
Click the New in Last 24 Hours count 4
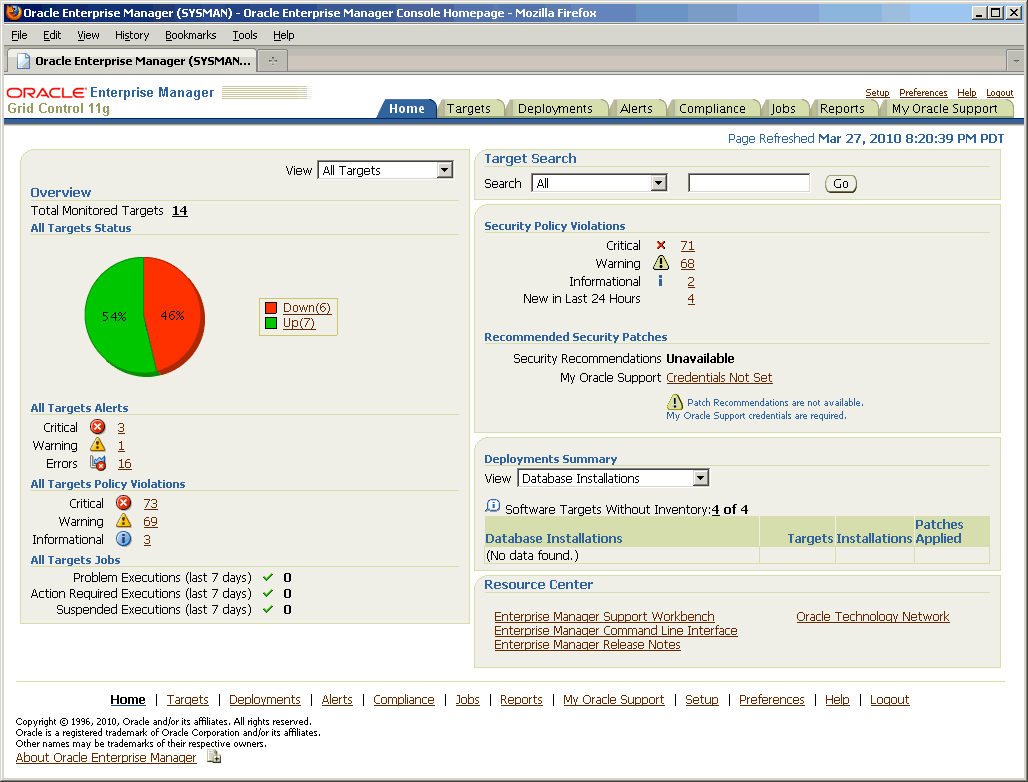click(x=691, y=299)
